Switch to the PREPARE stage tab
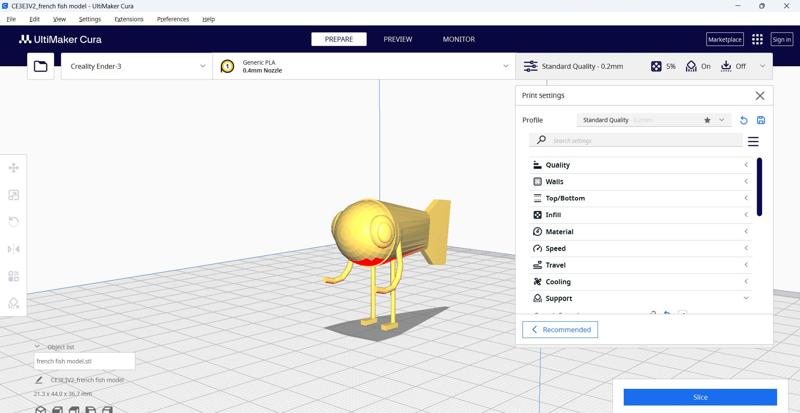This screenshot has width=800, height=413. pyautogui.click(x=339, y=39)
